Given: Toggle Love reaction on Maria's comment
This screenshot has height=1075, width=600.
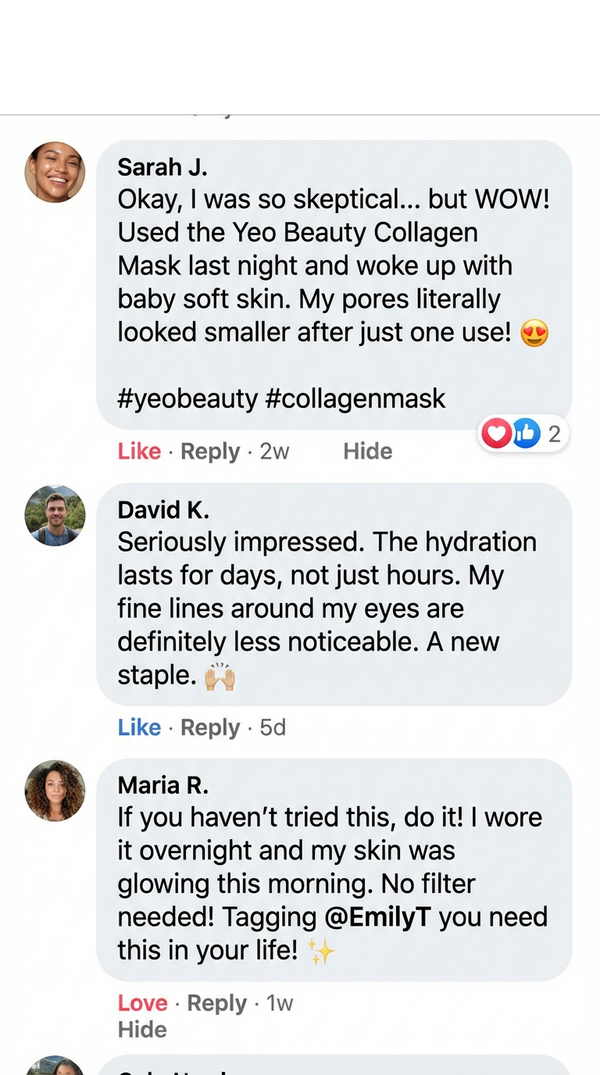Looking at the screenshot, I should click(143, 1003).
